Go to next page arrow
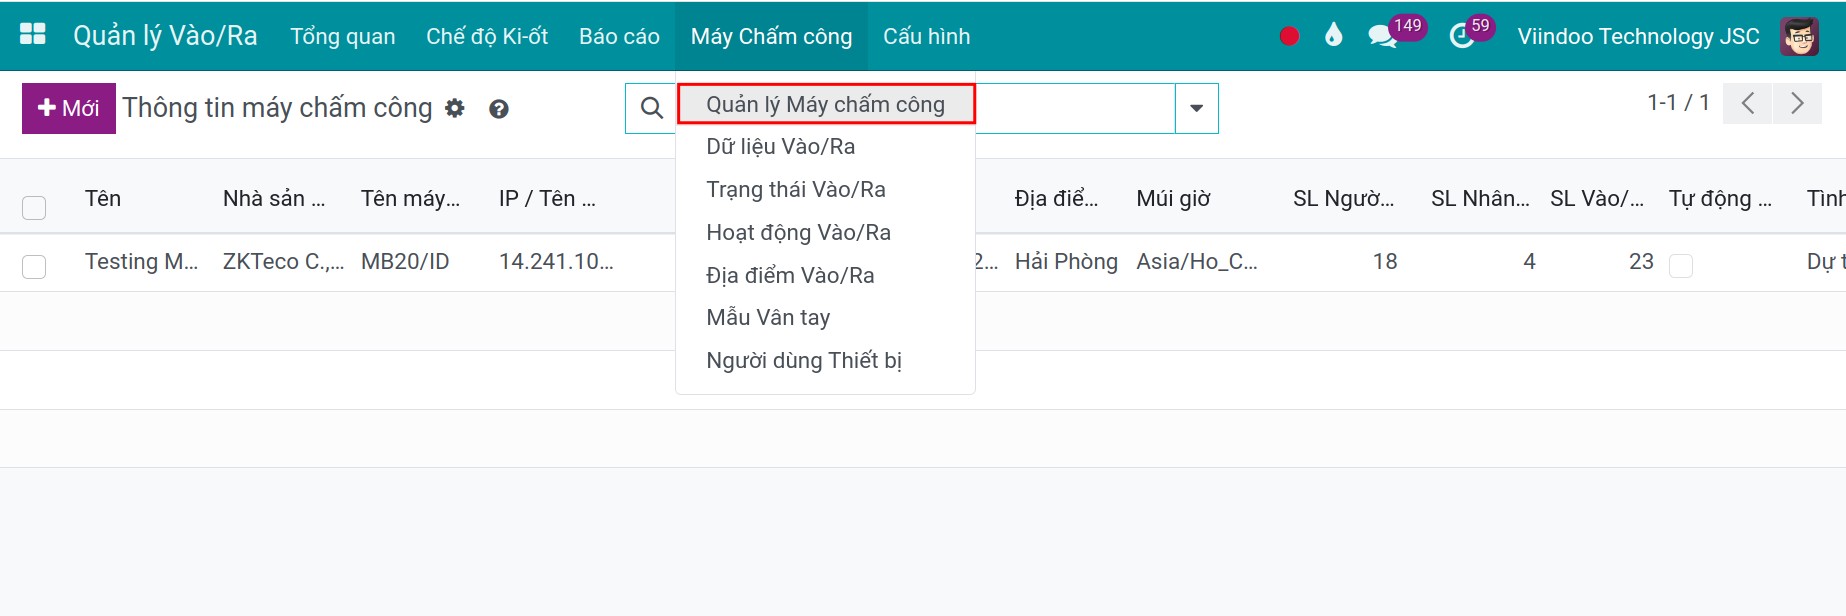 pyautogui.click(x=1797, y=103)
